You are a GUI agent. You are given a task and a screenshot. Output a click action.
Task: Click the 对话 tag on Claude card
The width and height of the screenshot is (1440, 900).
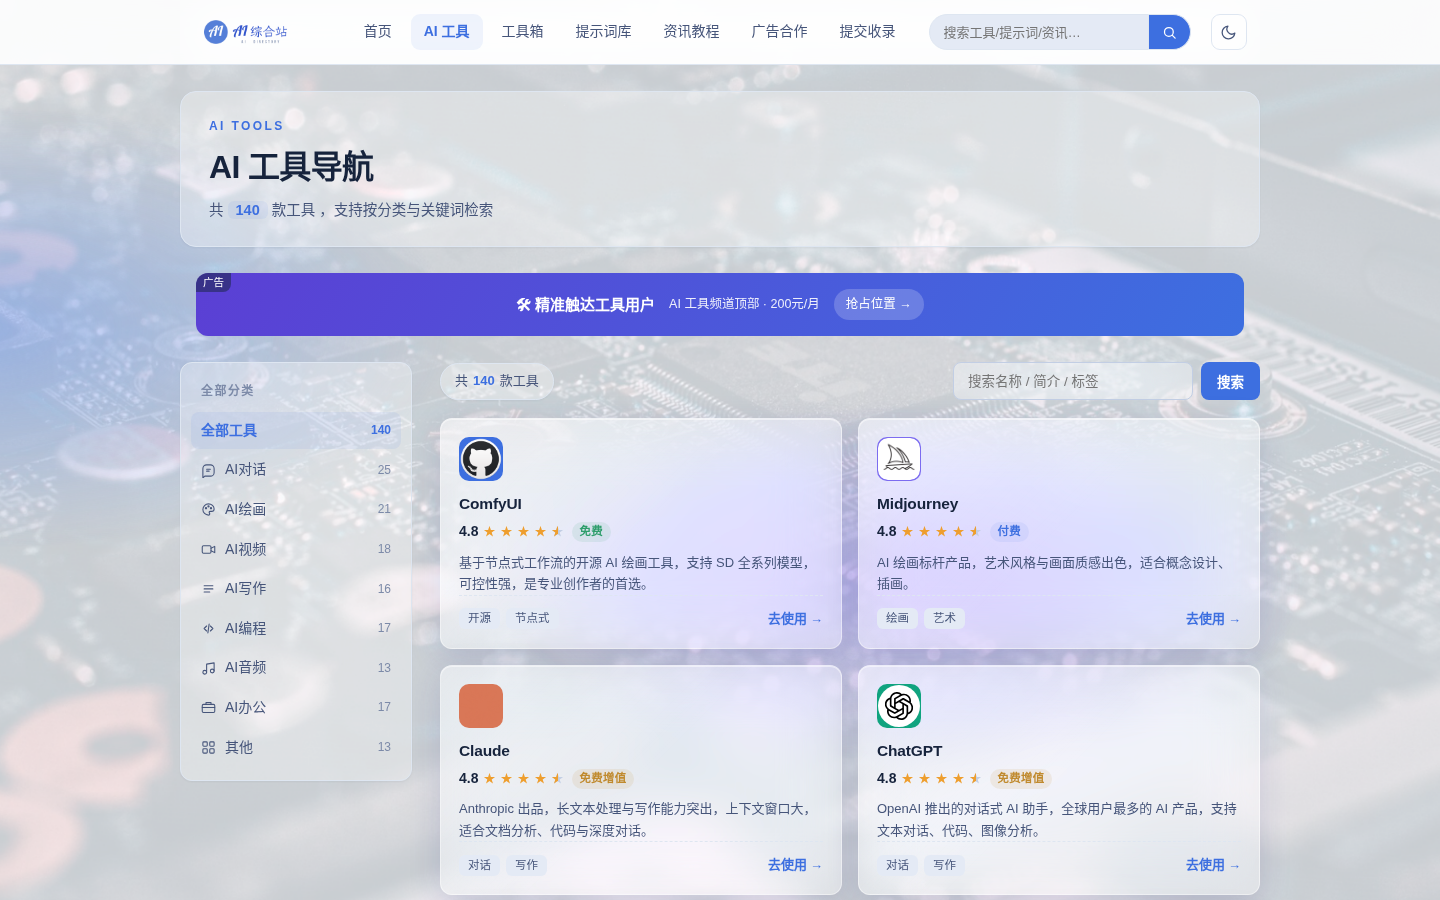pos(480,865)
